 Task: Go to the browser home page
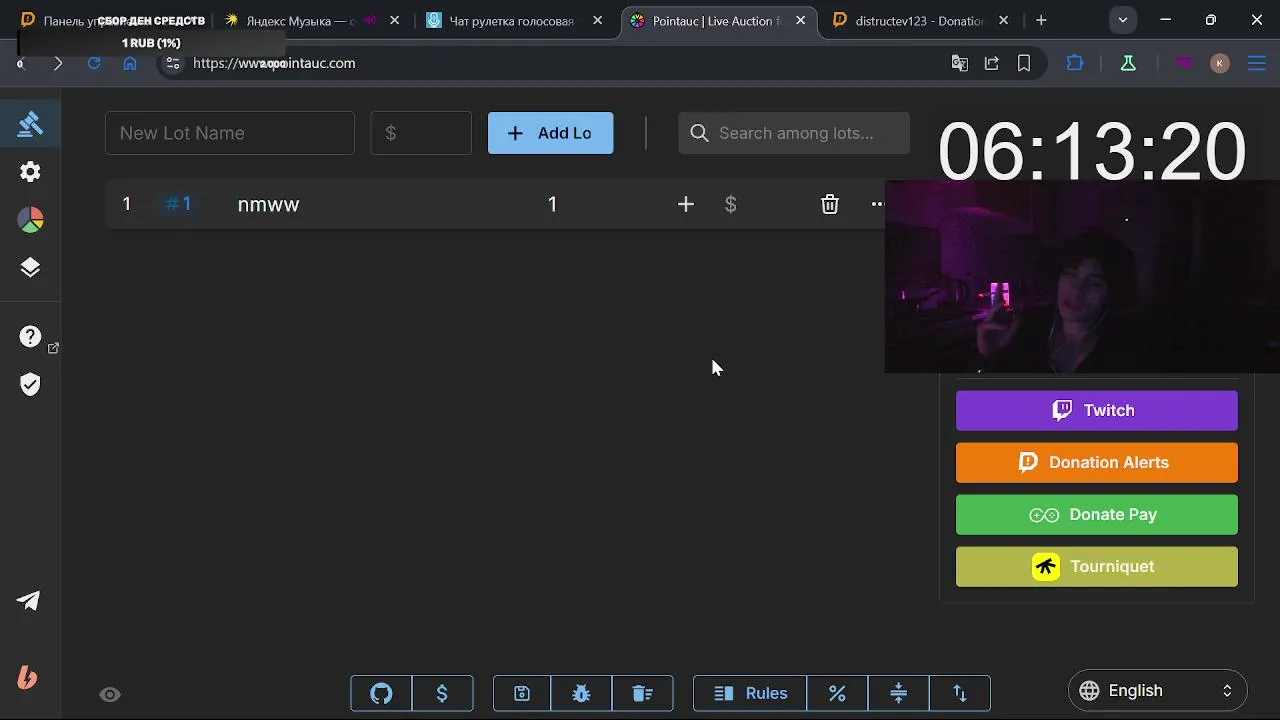pyautogui.click(x=130, y=63)
